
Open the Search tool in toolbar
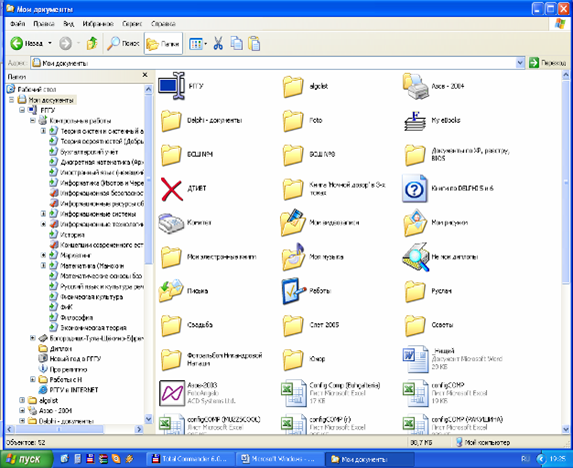123,43
